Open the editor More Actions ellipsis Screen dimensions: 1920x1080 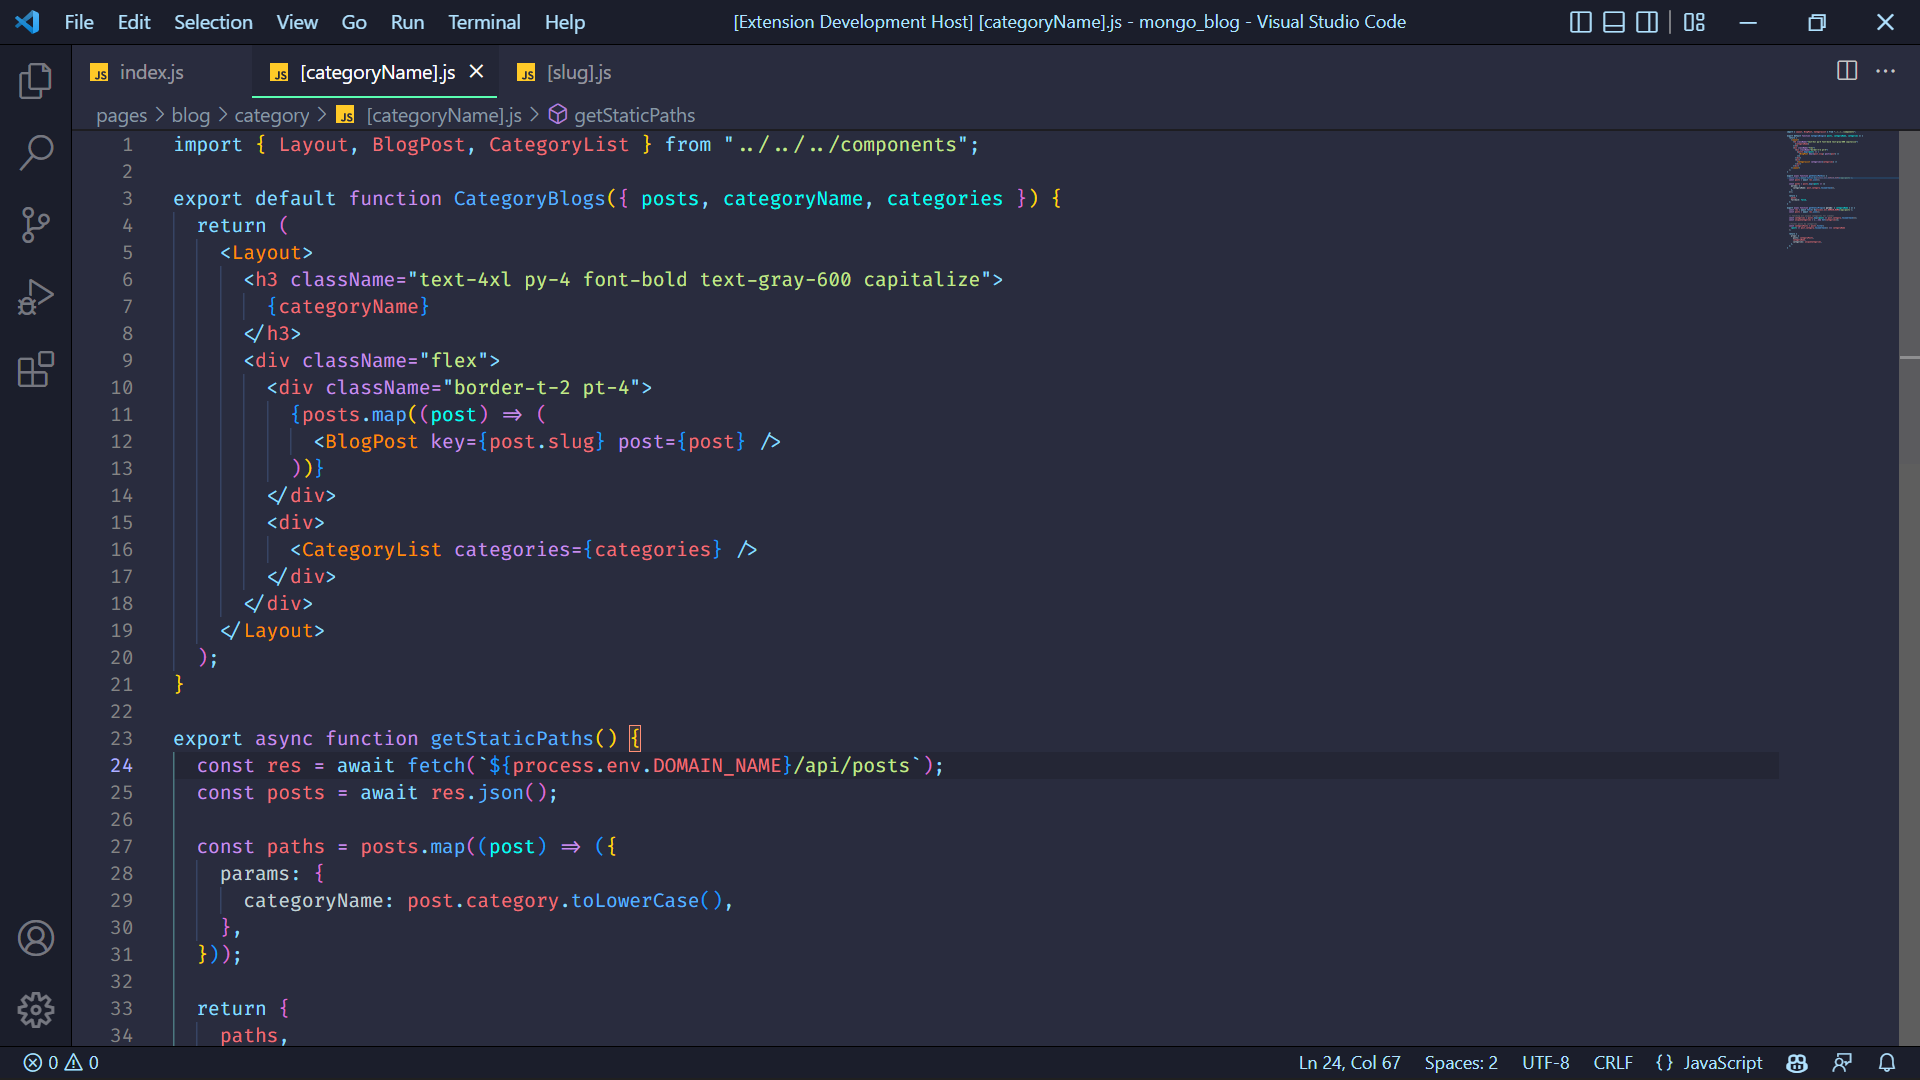(1885, 71)
